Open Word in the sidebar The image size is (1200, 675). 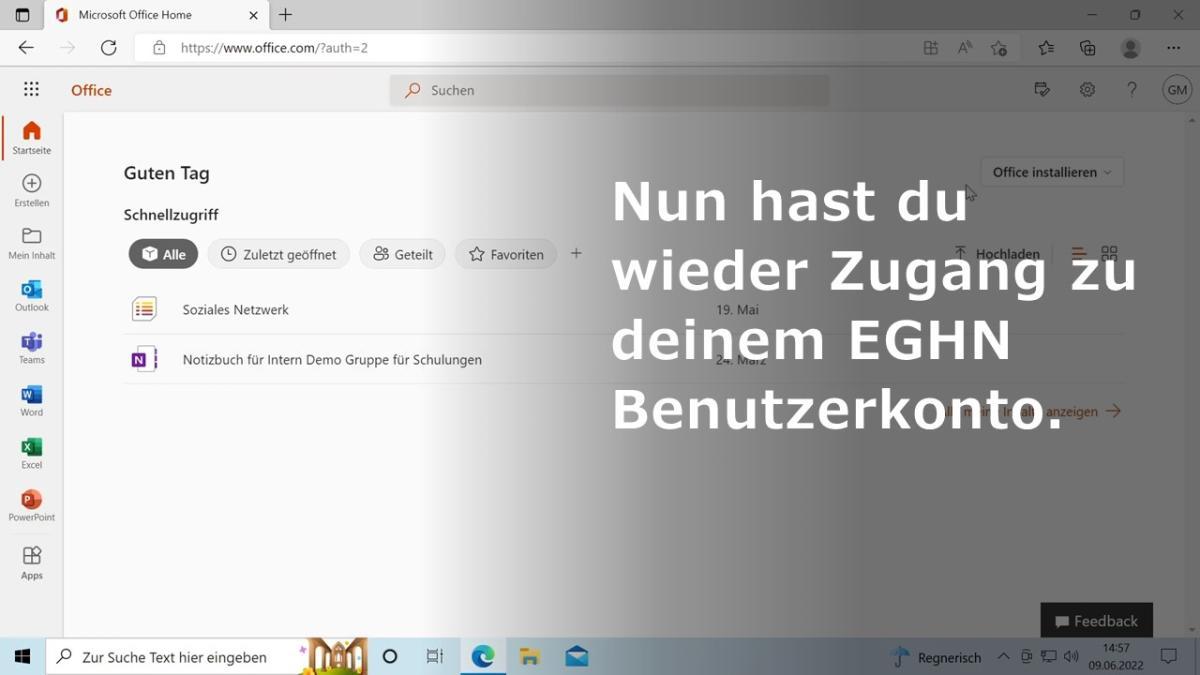(31, 400)
